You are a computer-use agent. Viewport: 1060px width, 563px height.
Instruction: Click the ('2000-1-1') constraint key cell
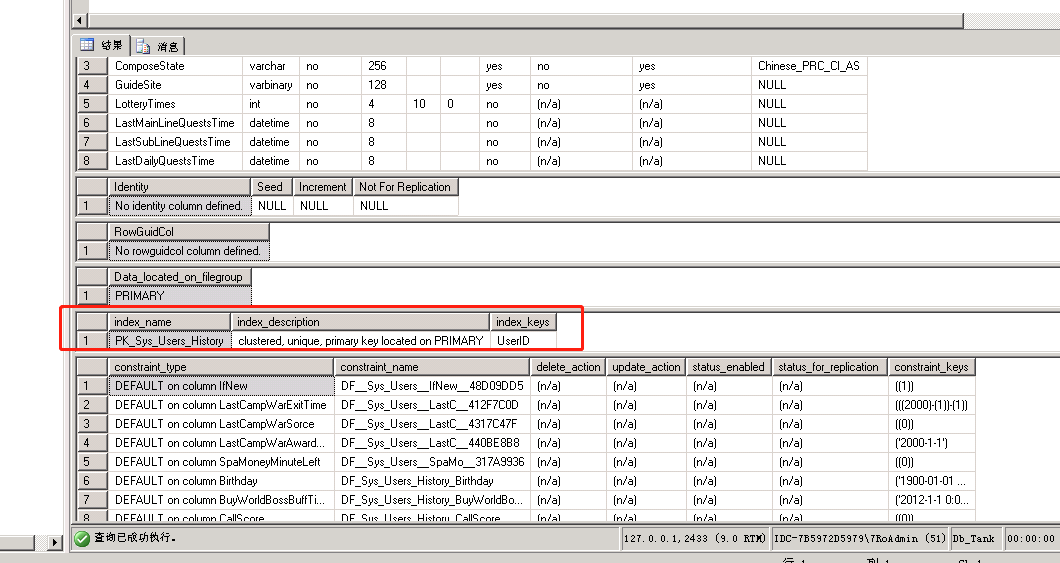point(932,443)
